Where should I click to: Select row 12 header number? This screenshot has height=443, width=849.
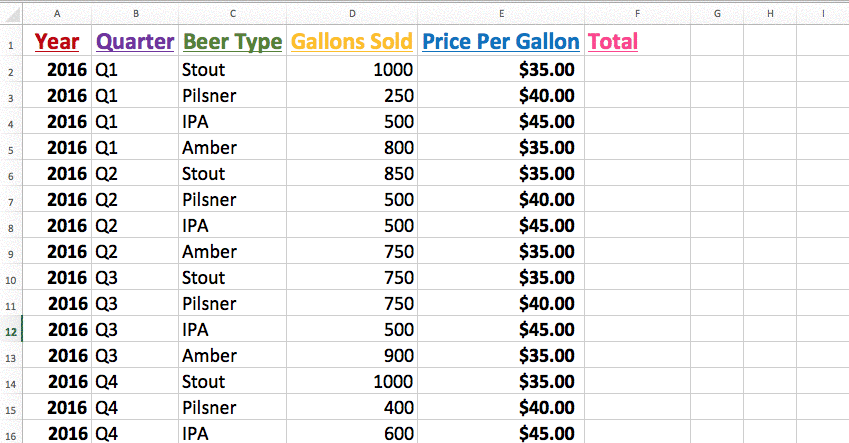coord(10,330)
